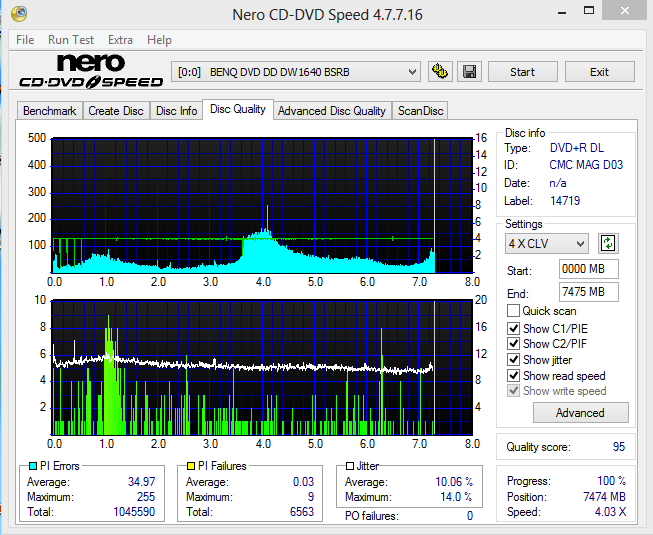Click PI Failures average 0.03

pyautogui.click(x=303, y=482)
